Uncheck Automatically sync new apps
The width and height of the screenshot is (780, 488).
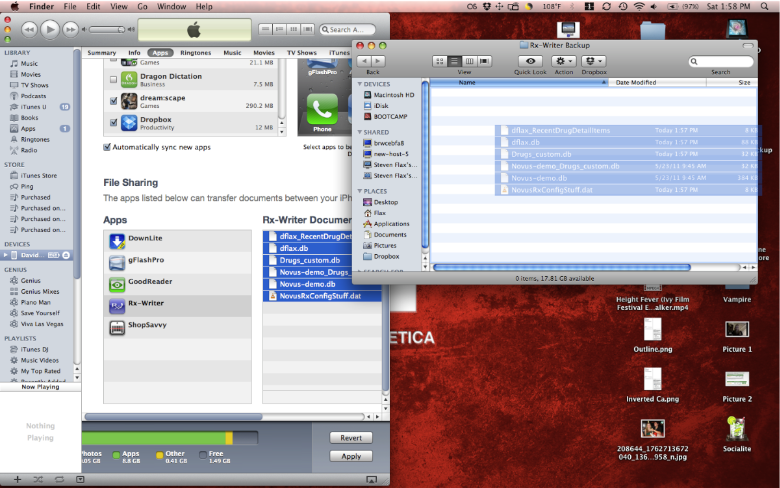pos(108,147)
